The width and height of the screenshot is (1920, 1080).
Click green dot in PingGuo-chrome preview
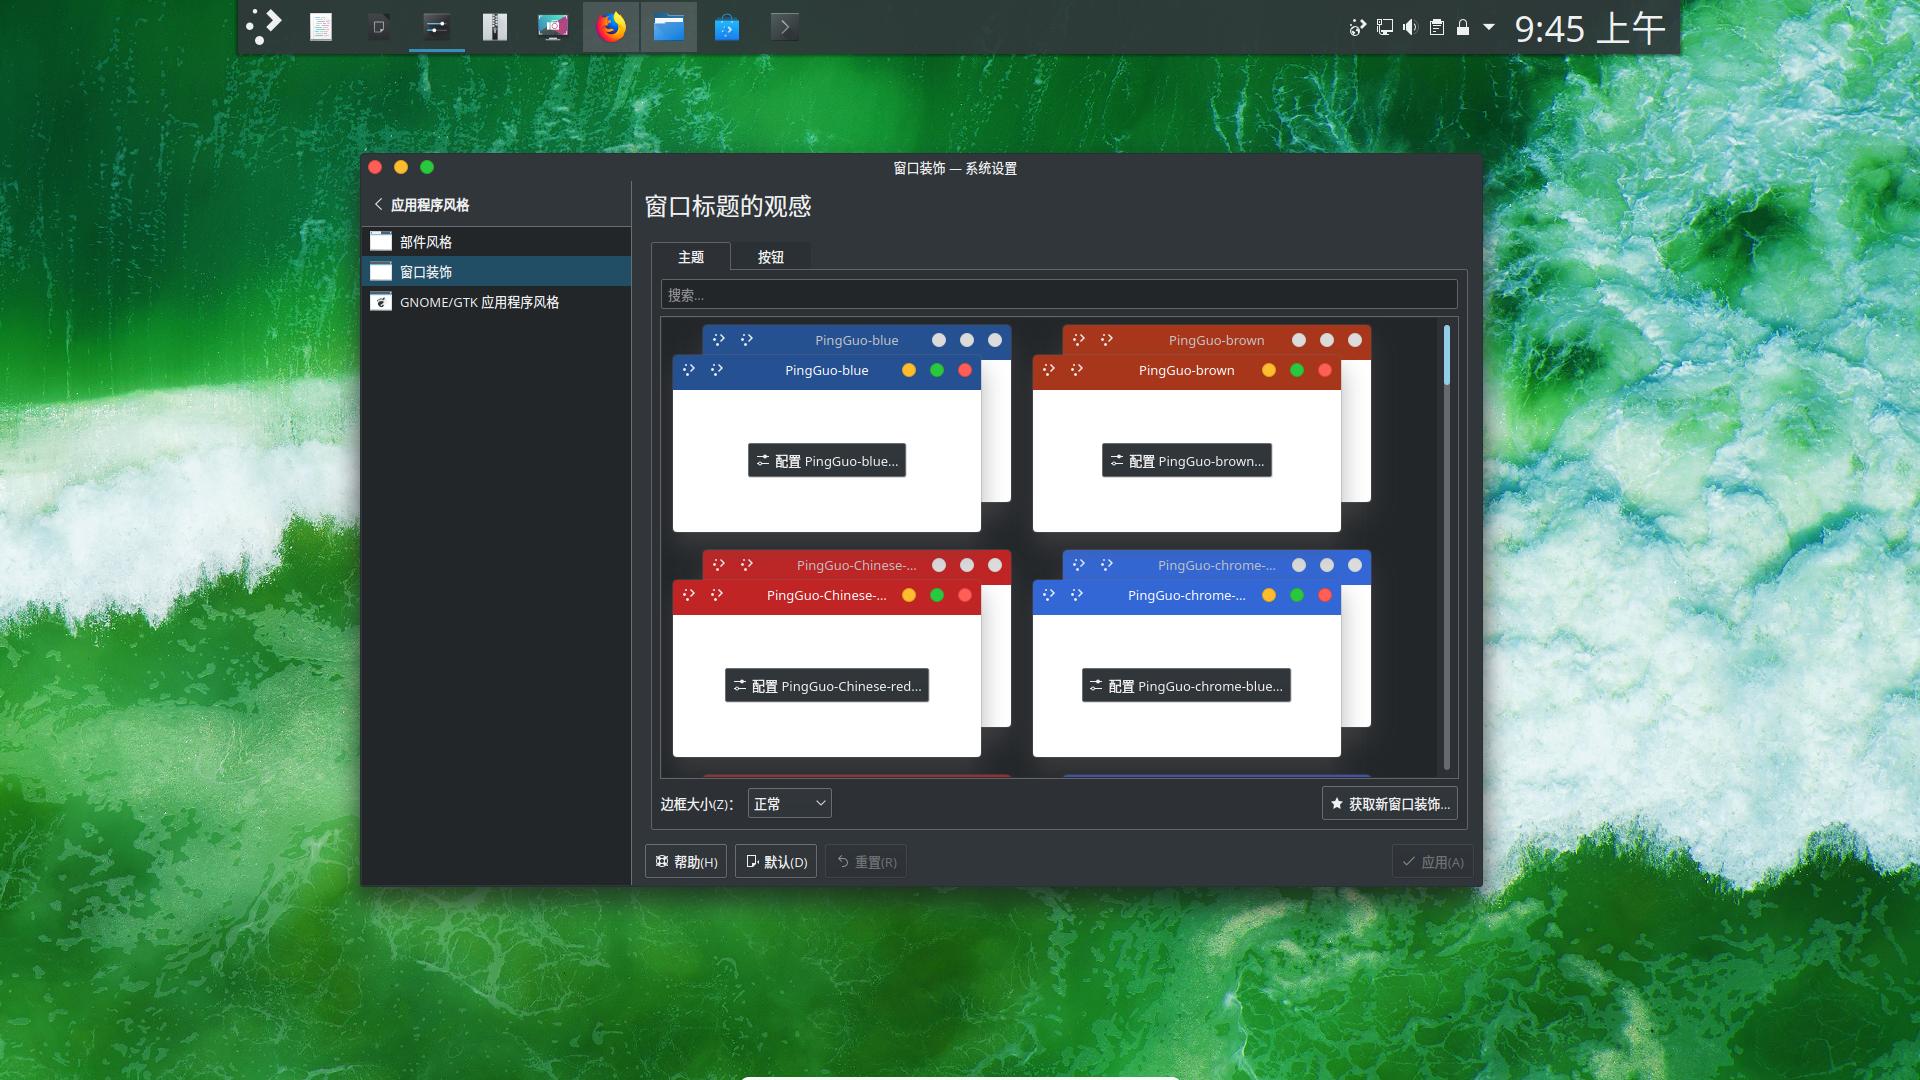click(1297, 595)
